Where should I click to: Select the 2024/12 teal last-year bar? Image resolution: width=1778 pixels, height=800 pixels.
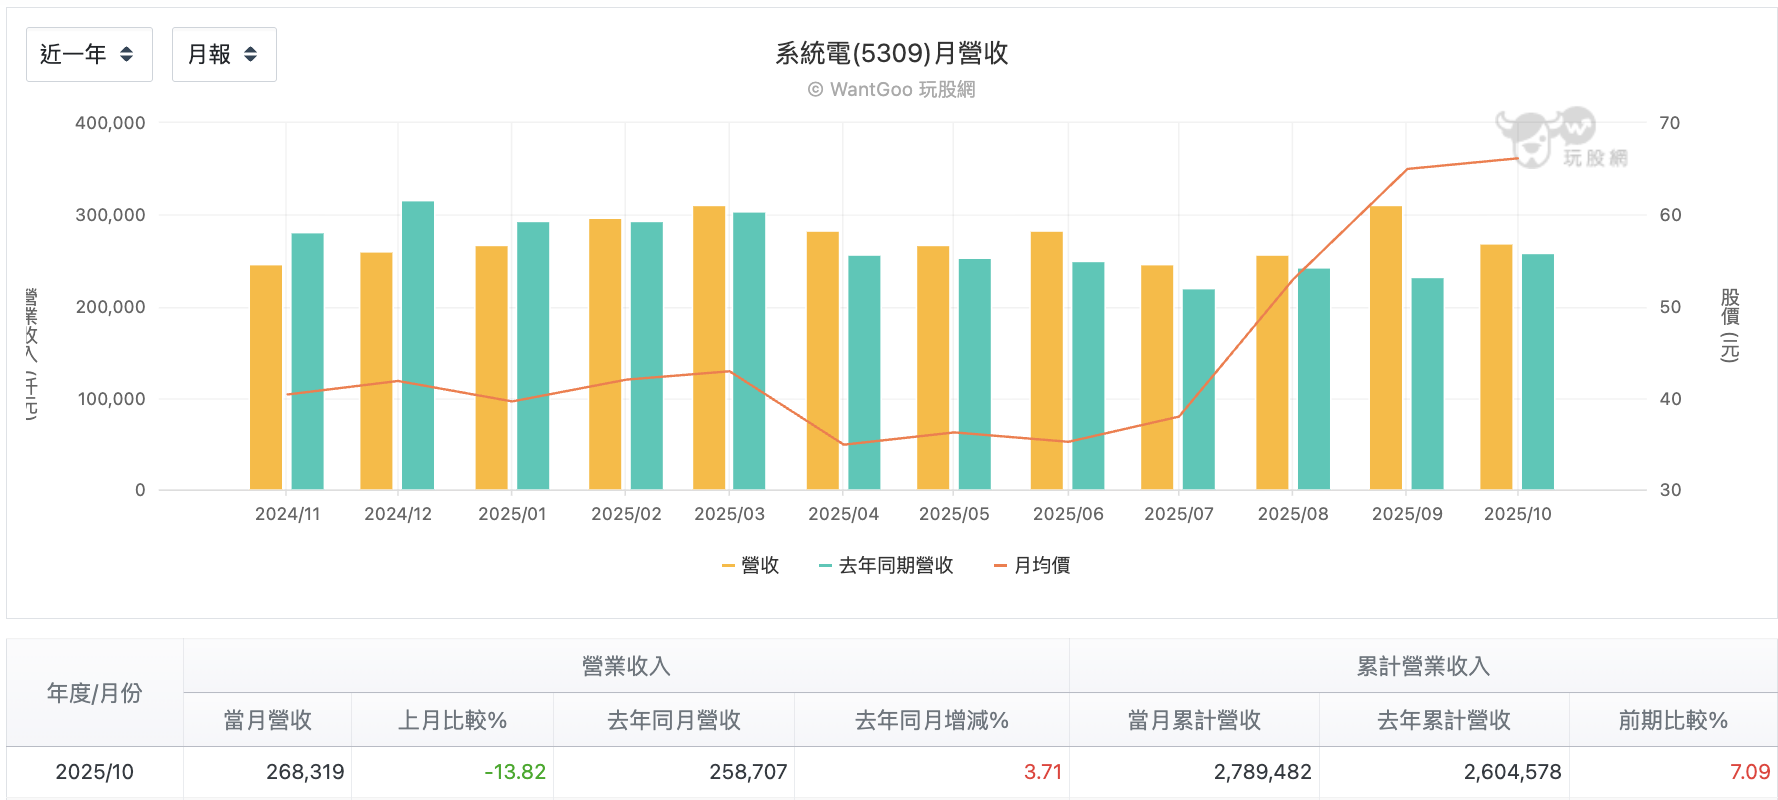click(418, 346)
